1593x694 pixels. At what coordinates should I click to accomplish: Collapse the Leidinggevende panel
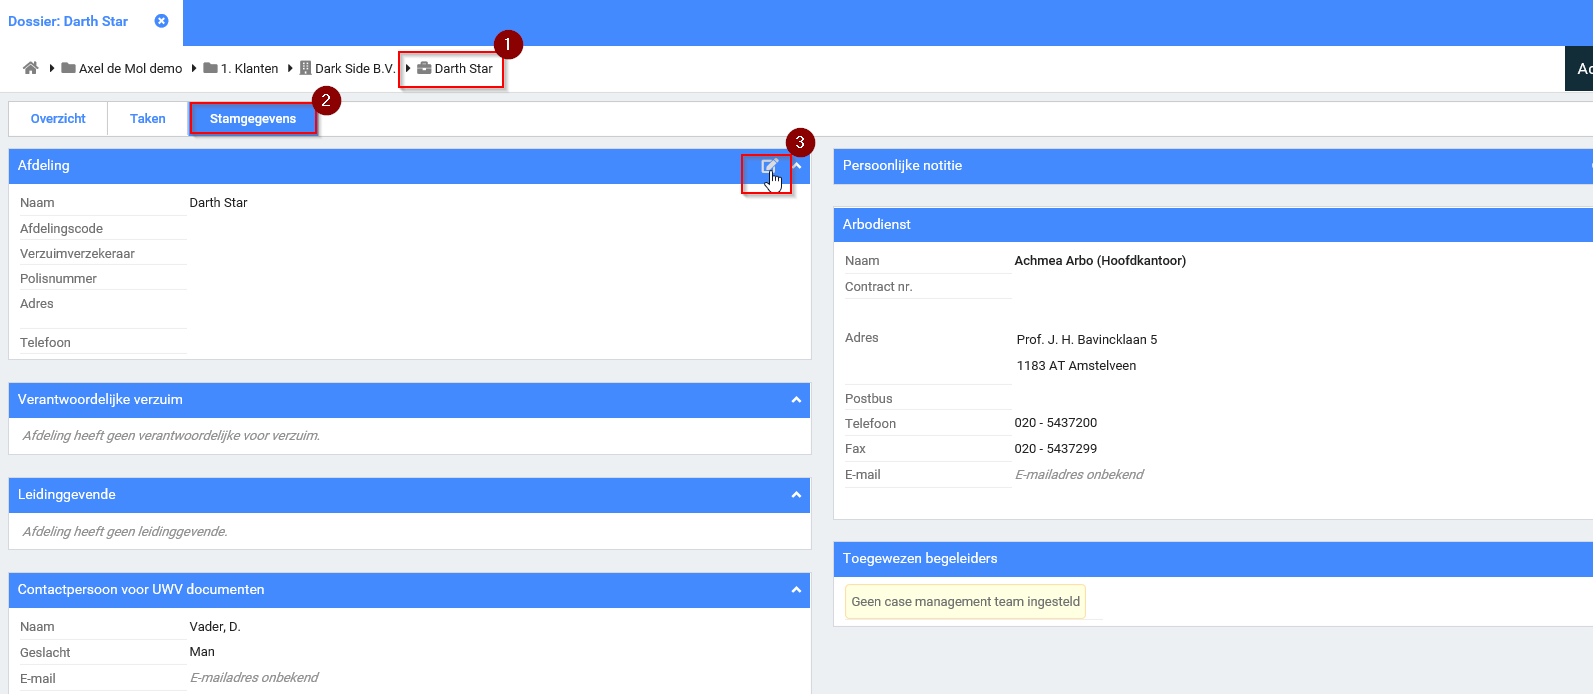tap(796, 495)
